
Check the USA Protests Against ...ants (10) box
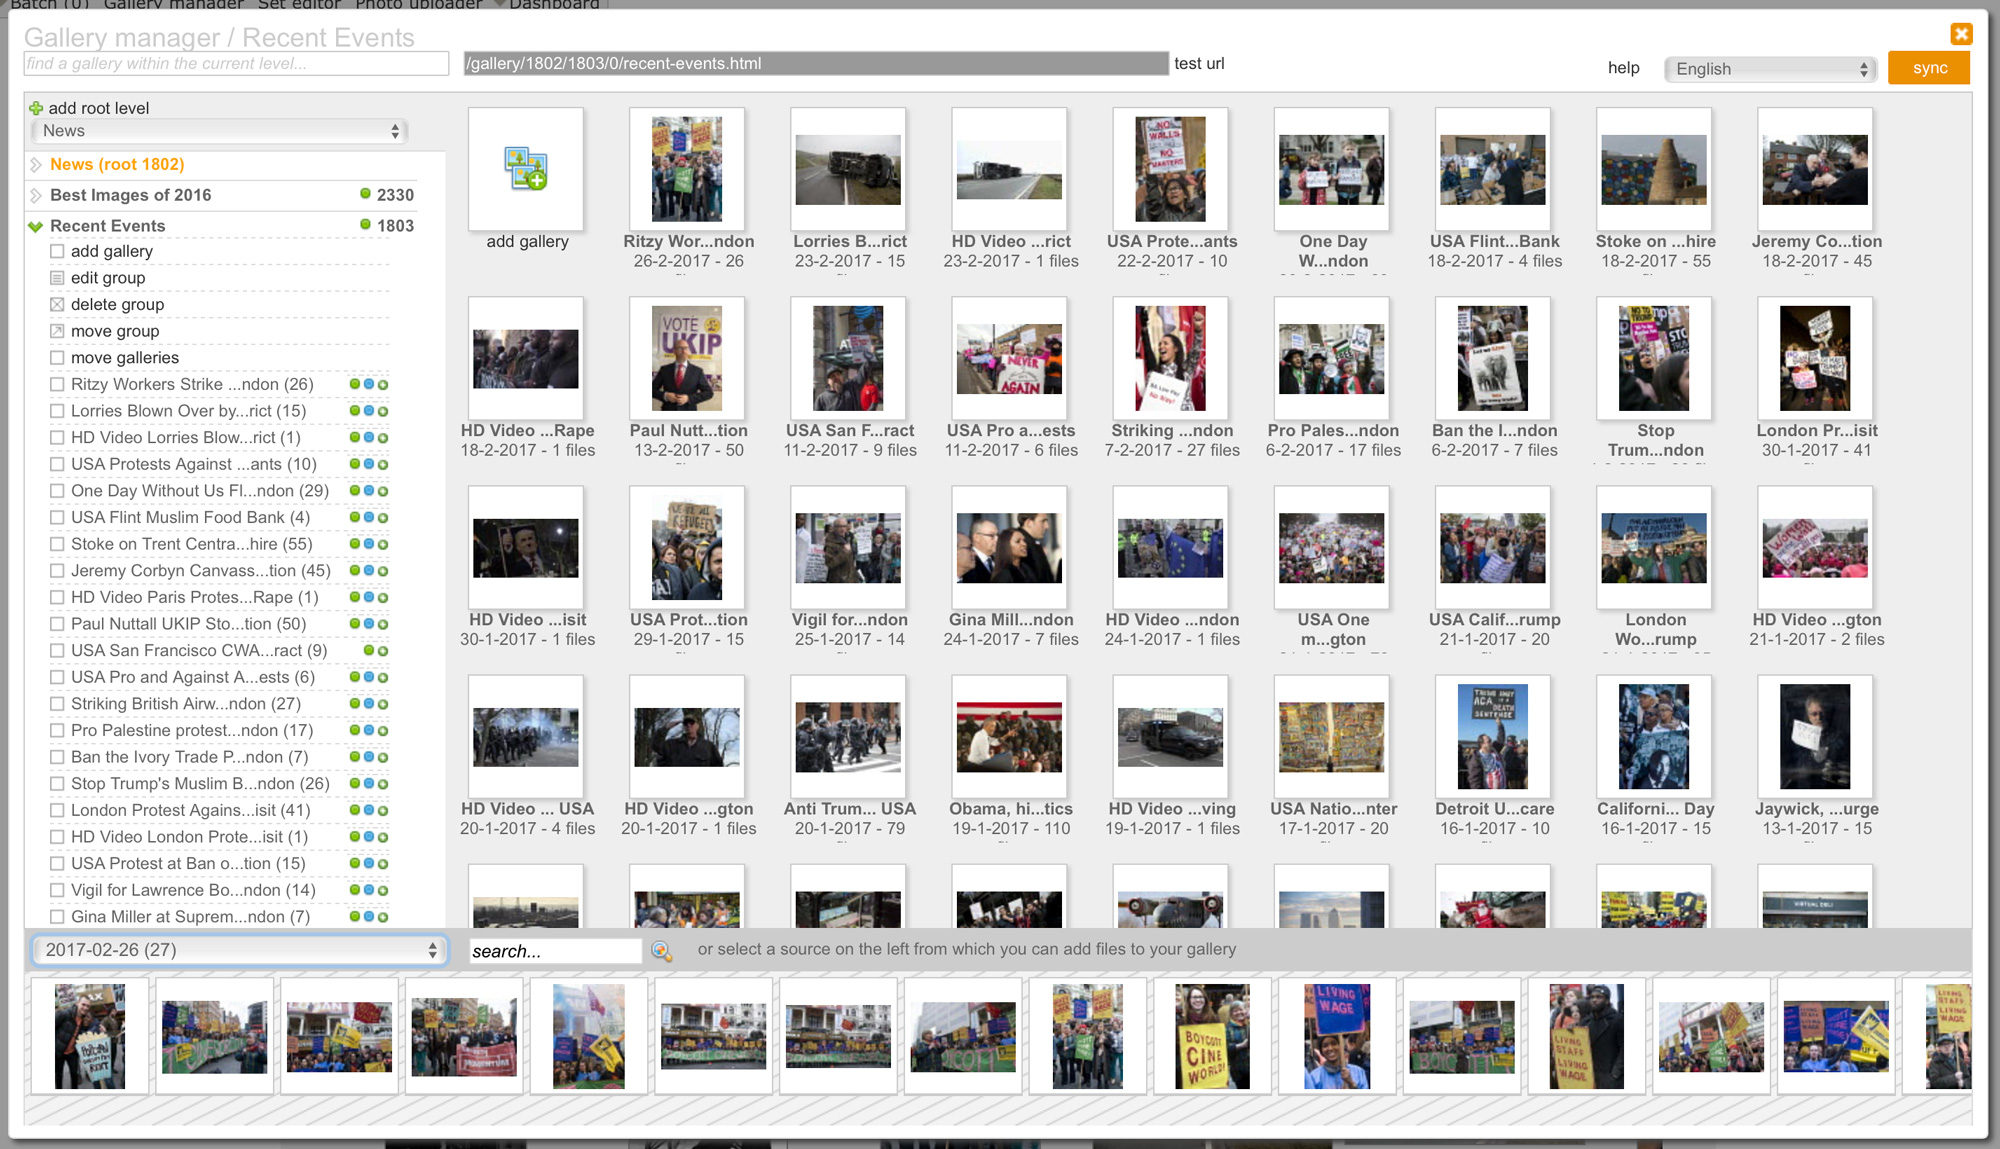(57, 464)
